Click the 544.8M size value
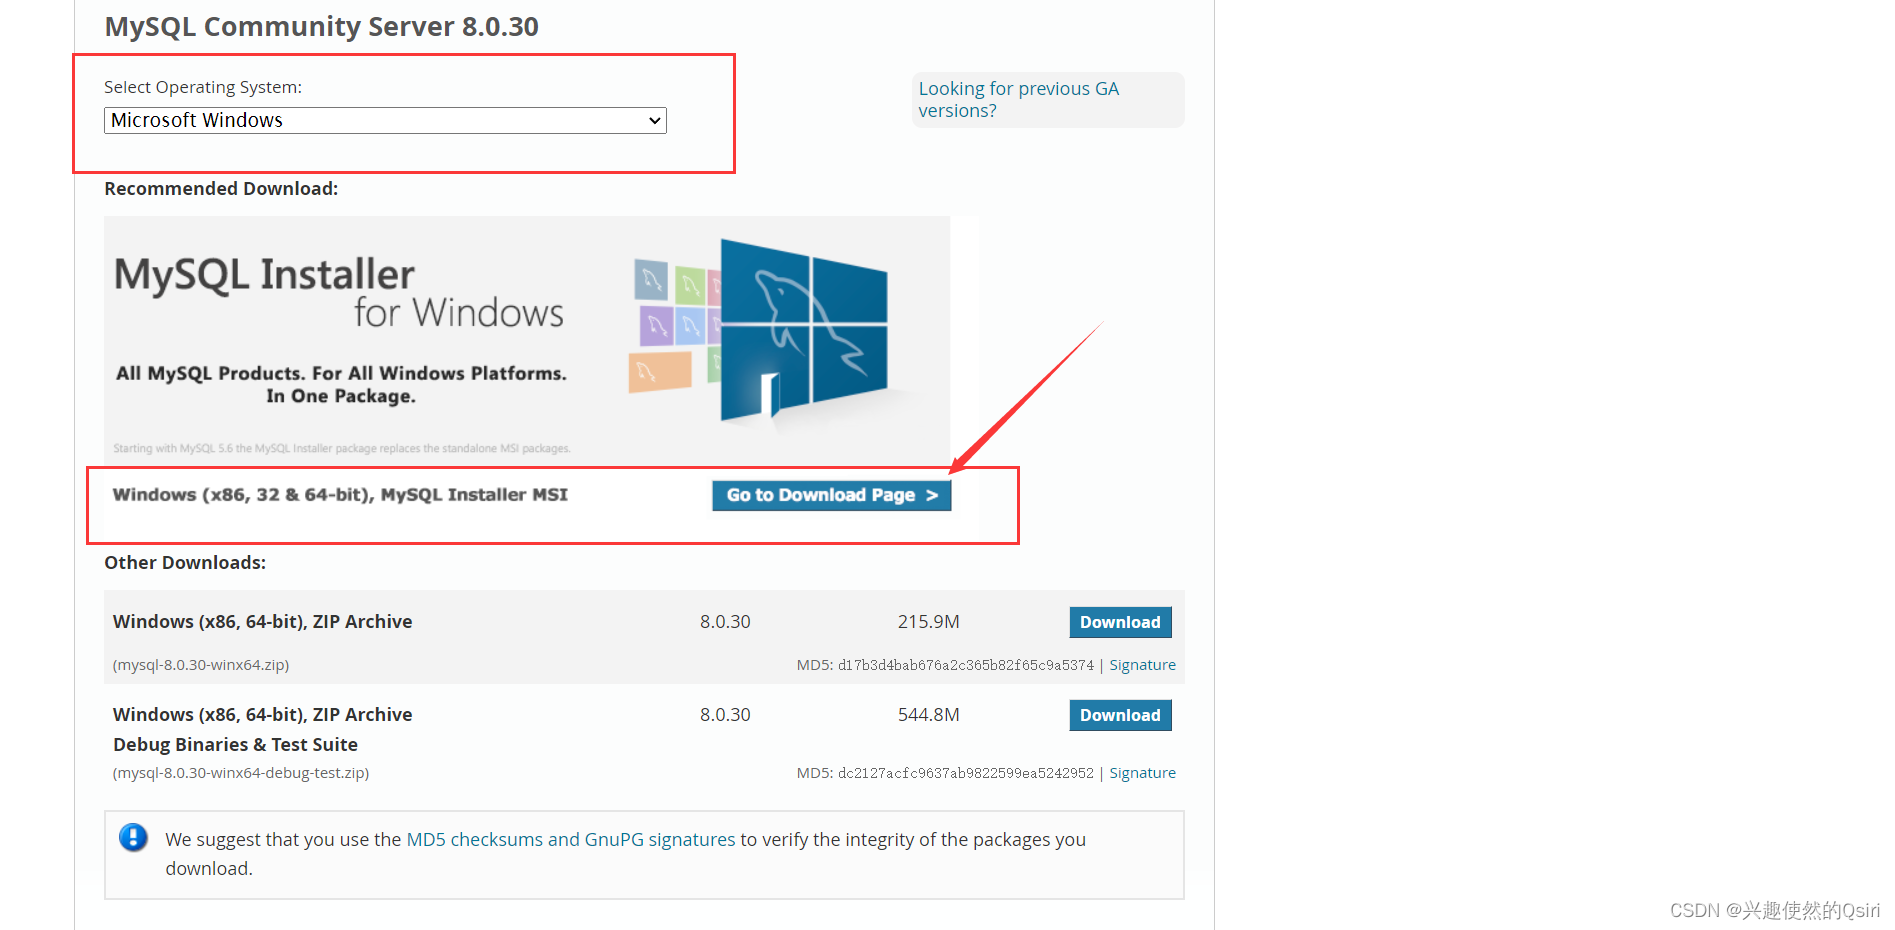The width and height of the screenshot is (1895, 930). [928, 715]
